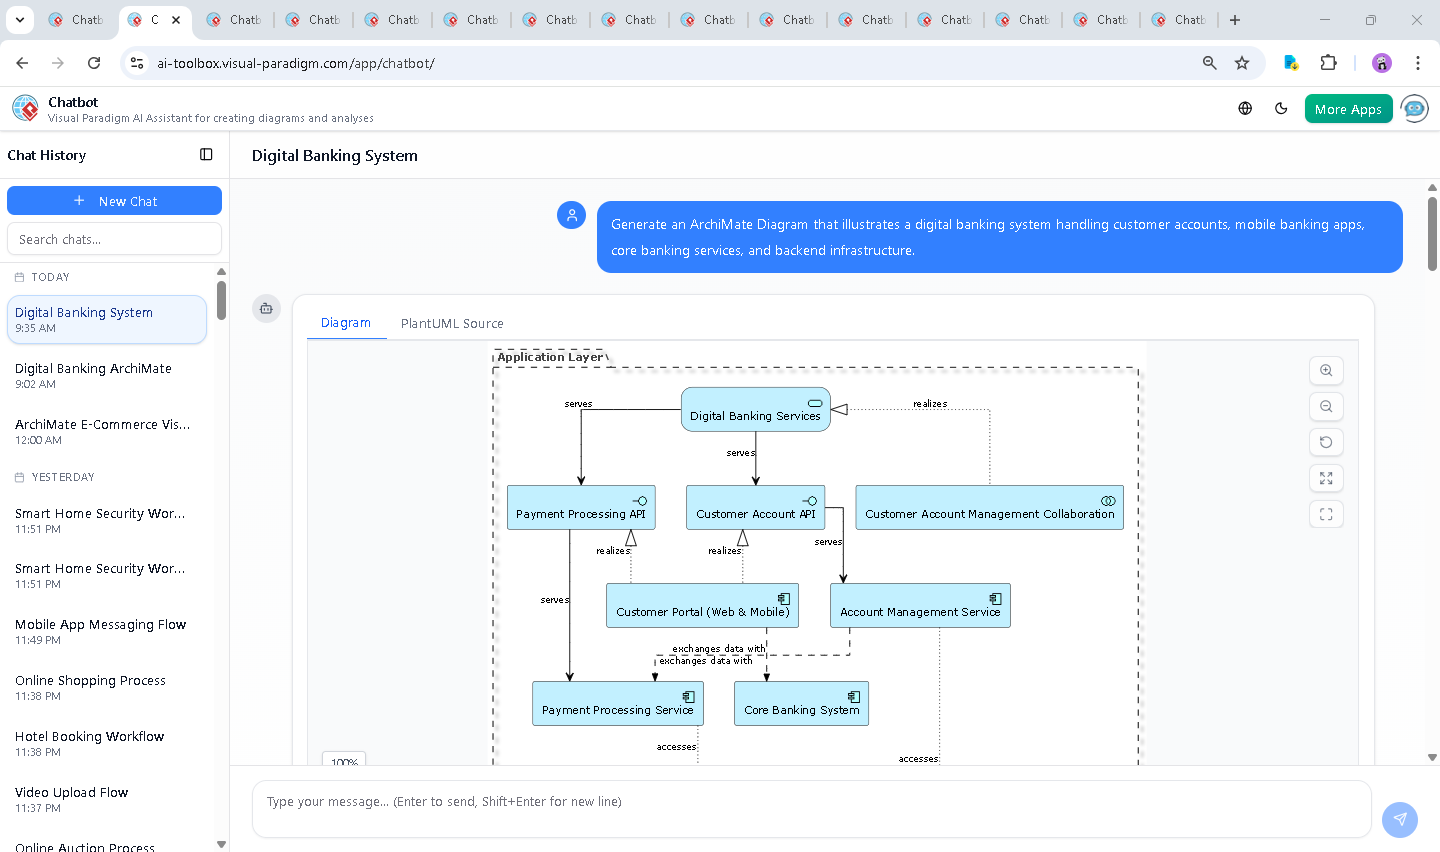Start a New Chat
Screen dimensions: 1440x852
pos(114,200)
